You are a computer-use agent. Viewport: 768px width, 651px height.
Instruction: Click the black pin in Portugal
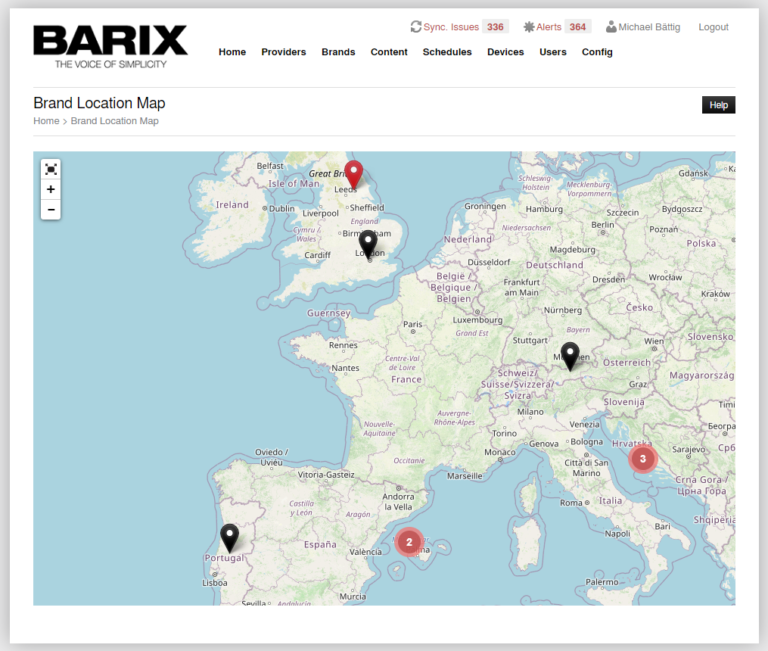tap(230, 537)
